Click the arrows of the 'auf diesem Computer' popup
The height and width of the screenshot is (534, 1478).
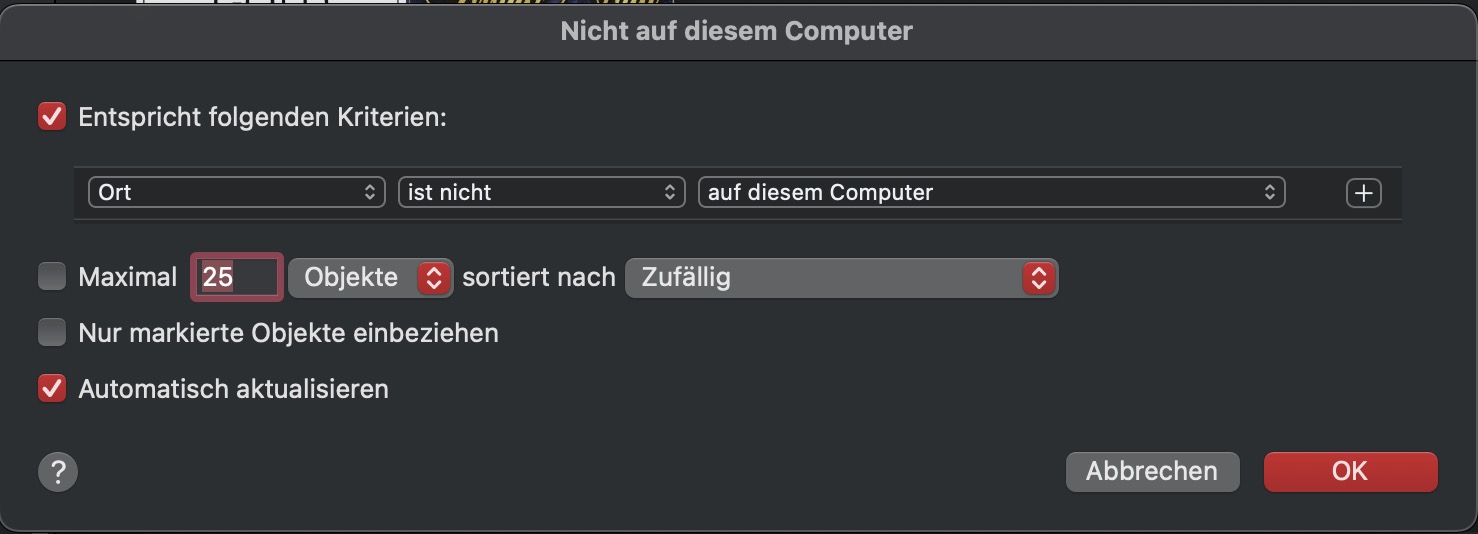(1269, 192)
